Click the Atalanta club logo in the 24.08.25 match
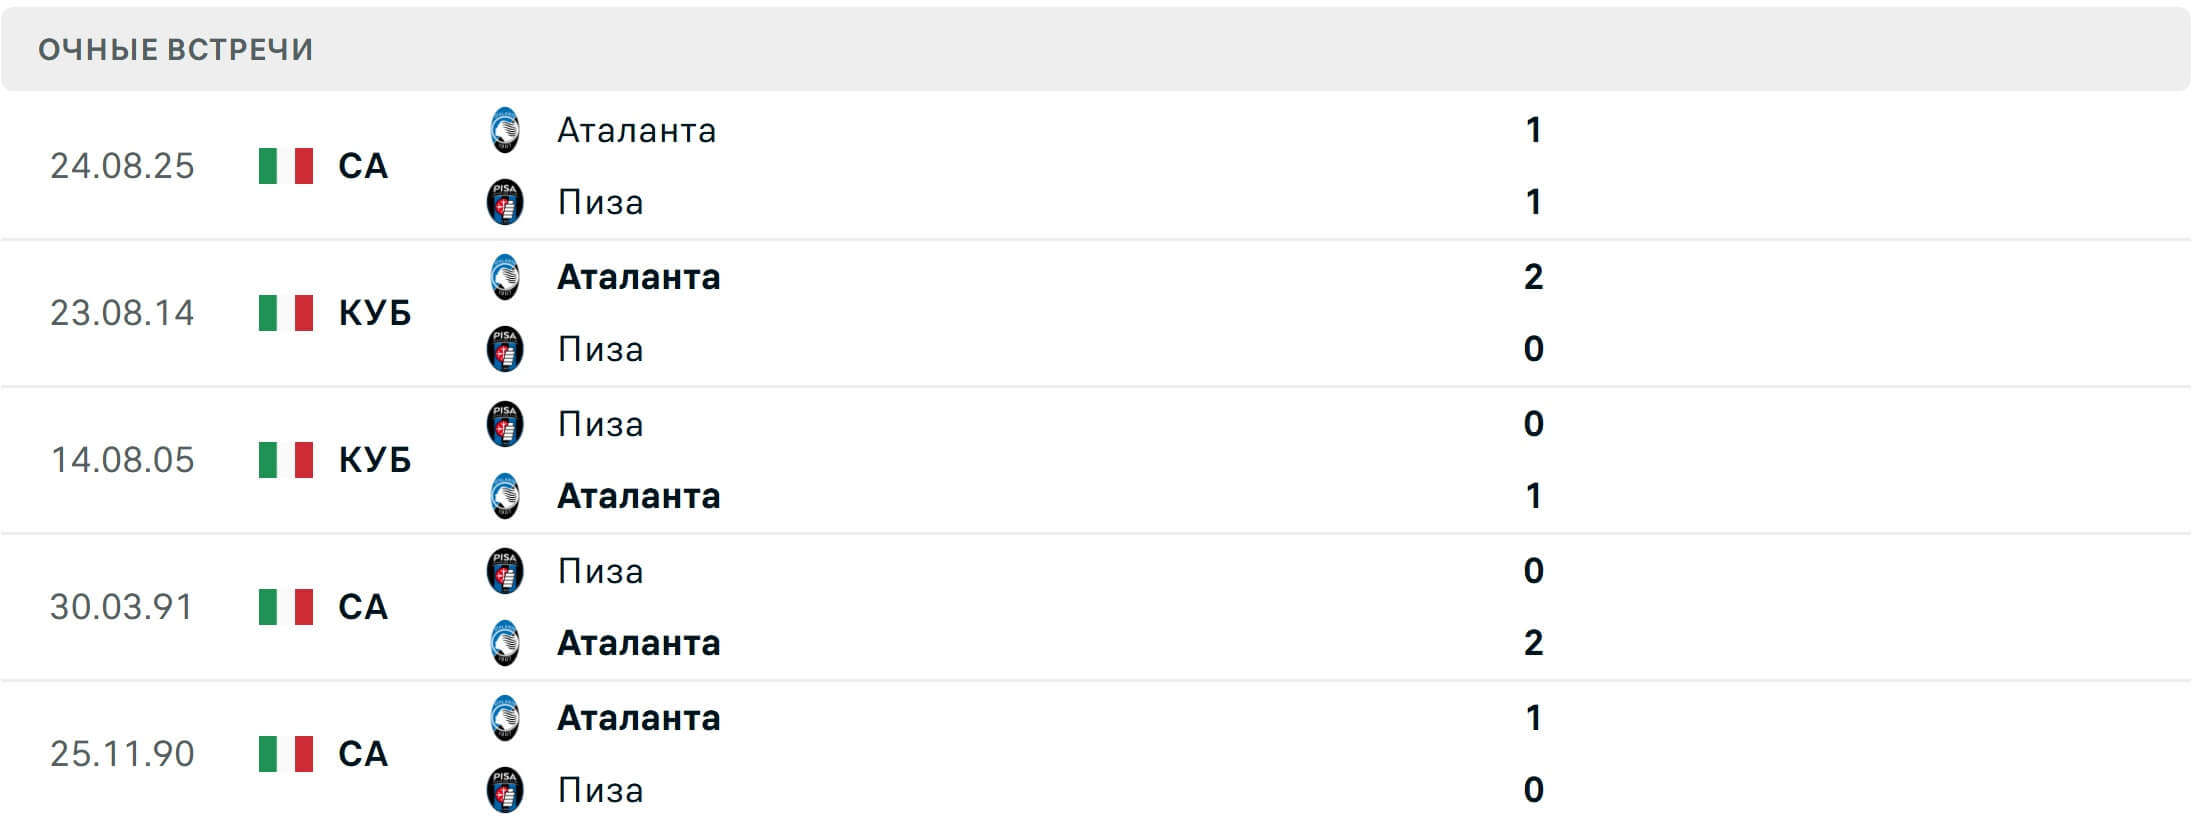 505,130
